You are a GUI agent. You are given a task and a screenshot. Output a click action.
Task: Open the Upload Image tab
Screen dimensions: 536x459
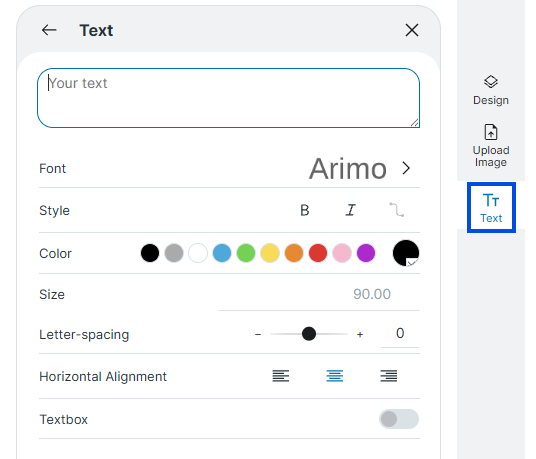tap(491, 146)
